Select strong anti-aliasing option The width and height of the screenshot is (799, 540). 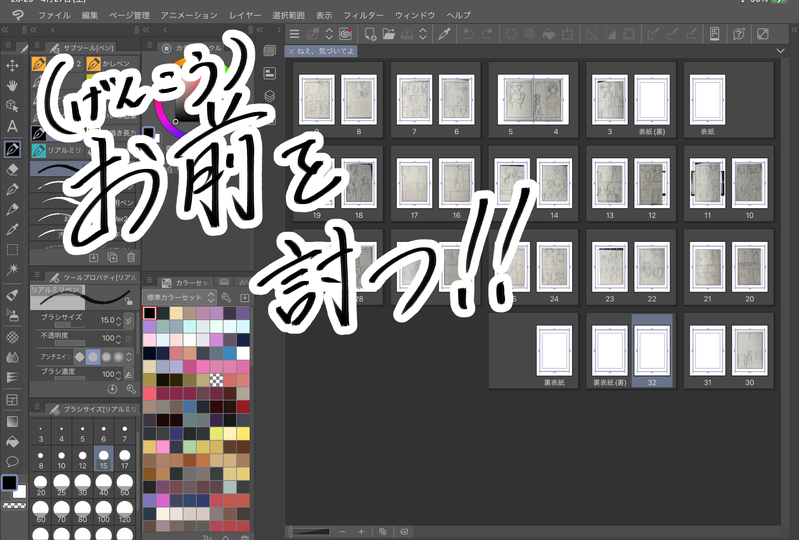119,357
